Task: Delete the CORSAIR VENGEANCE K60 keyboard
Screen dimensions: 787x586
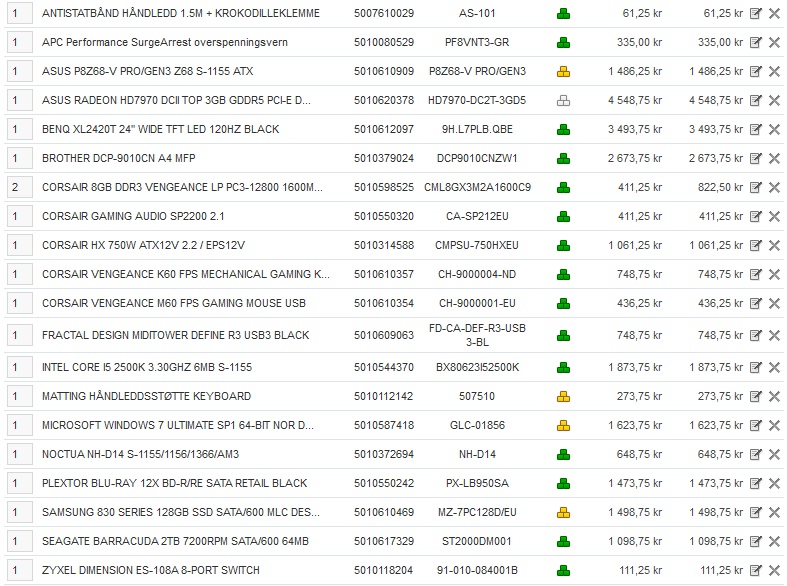Action: pyautogui.click(x=774, y=274)
